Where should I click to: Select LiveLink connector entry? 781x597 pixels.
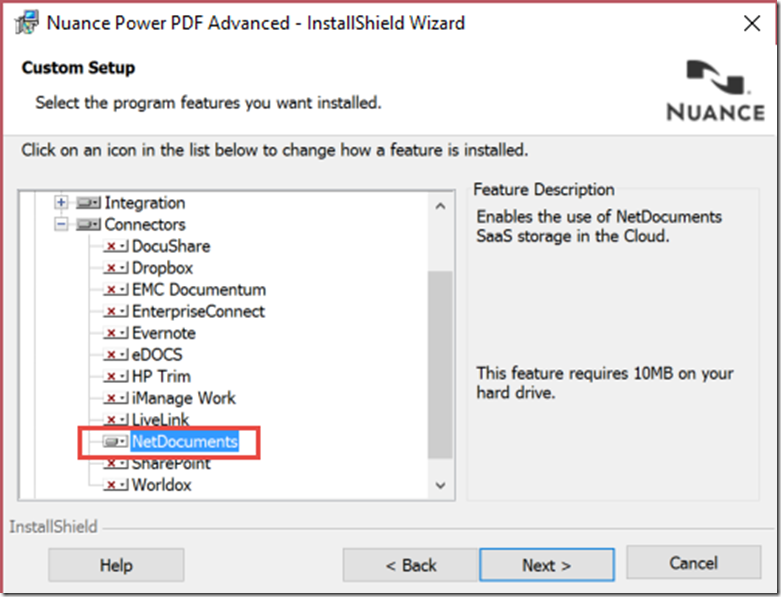160,419
